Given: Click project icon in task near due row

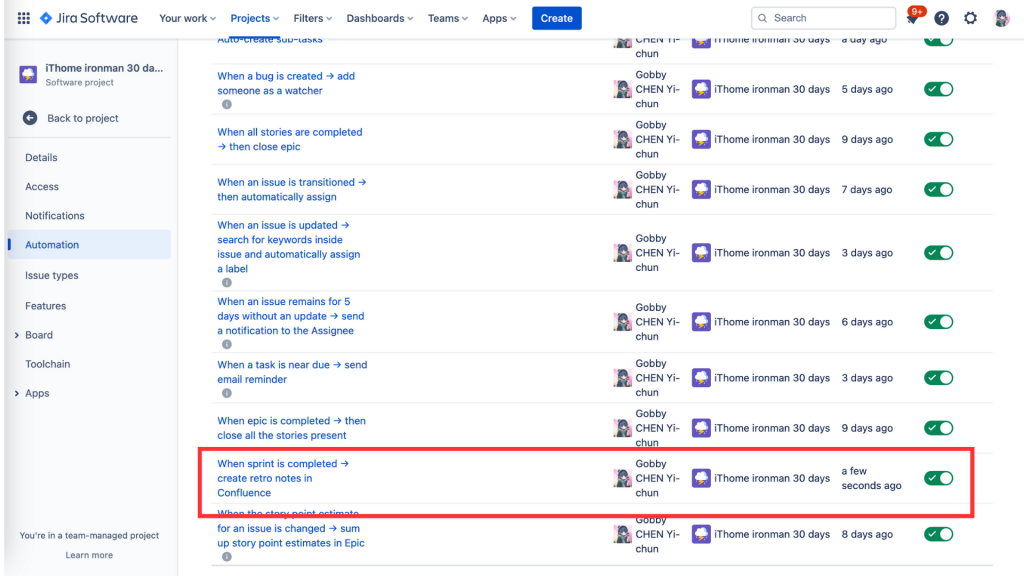Looking at the screenshot, I should pos(701,378).
